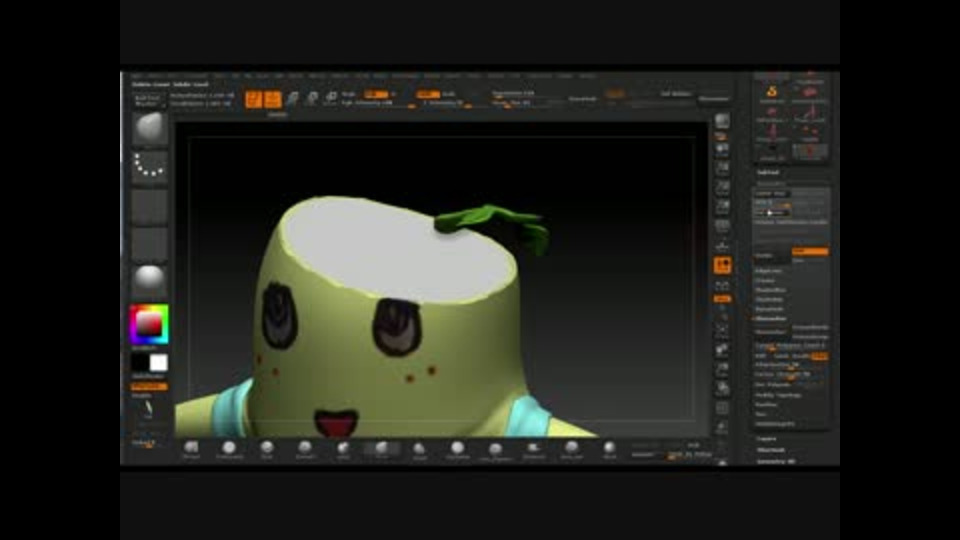
Task: Toggle the orange Rgb button
Action: (375, 94)
